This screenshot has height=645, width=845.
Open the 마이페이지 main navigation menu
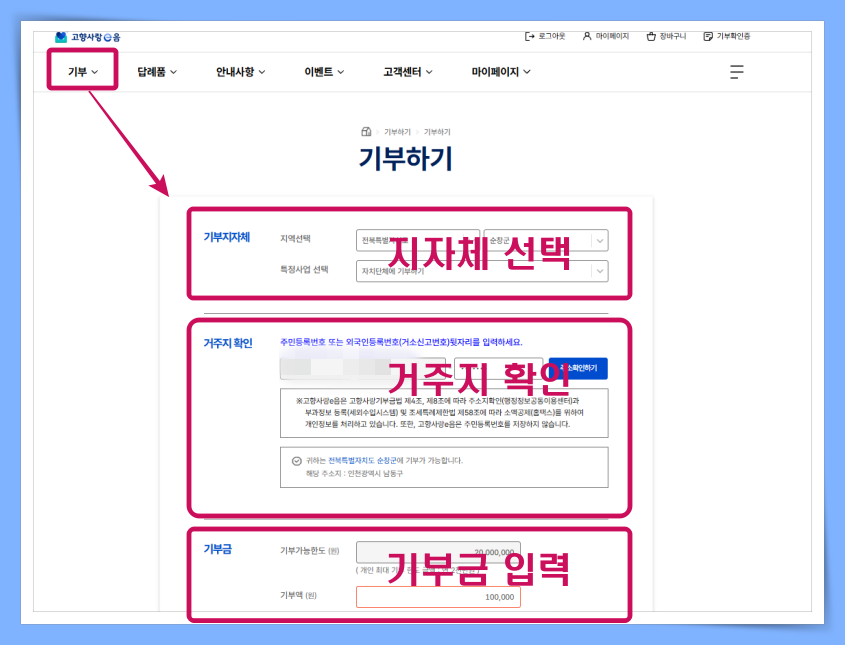(501, 72)
